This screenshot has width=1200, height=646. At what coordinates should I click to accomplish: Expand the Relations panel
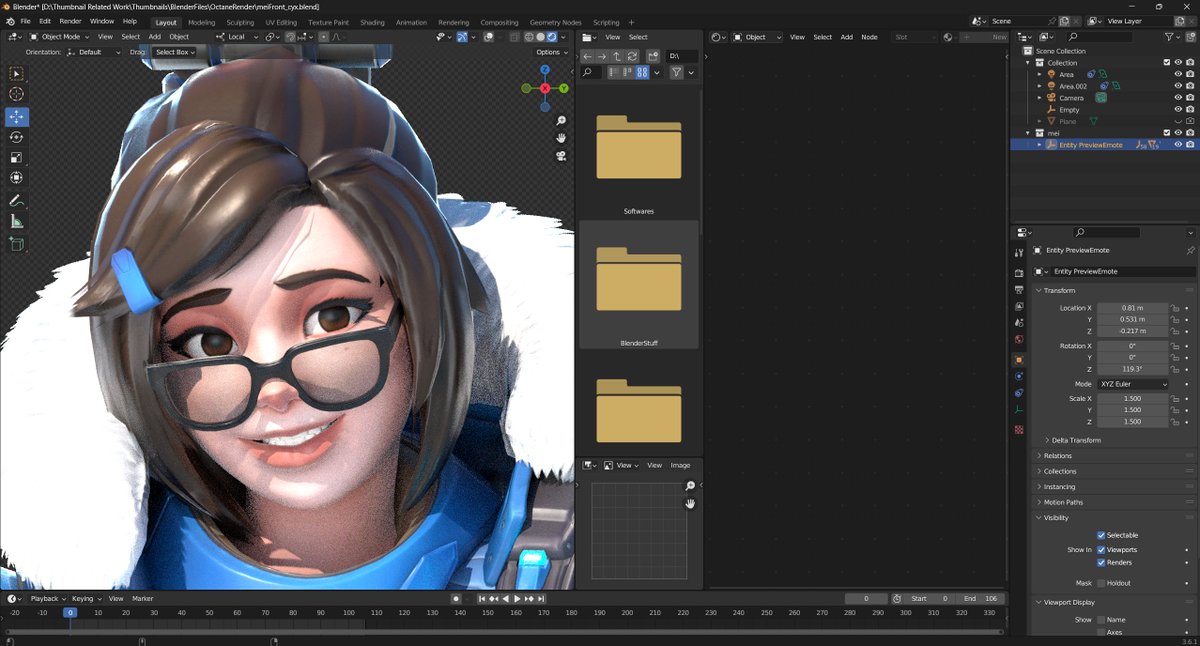(1057, 456)
